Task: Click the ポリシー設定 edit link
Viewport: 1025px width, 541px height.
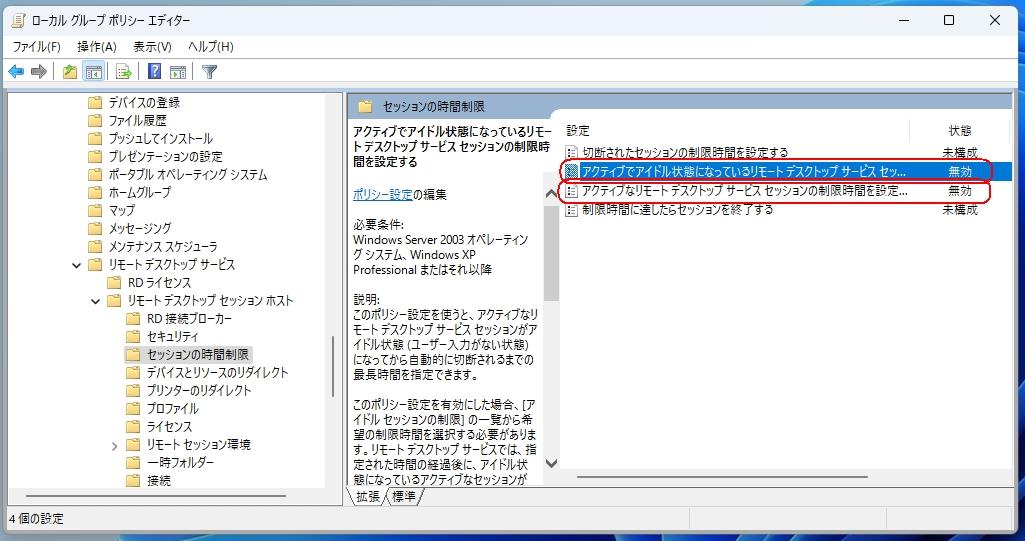Action: [382, 194]
